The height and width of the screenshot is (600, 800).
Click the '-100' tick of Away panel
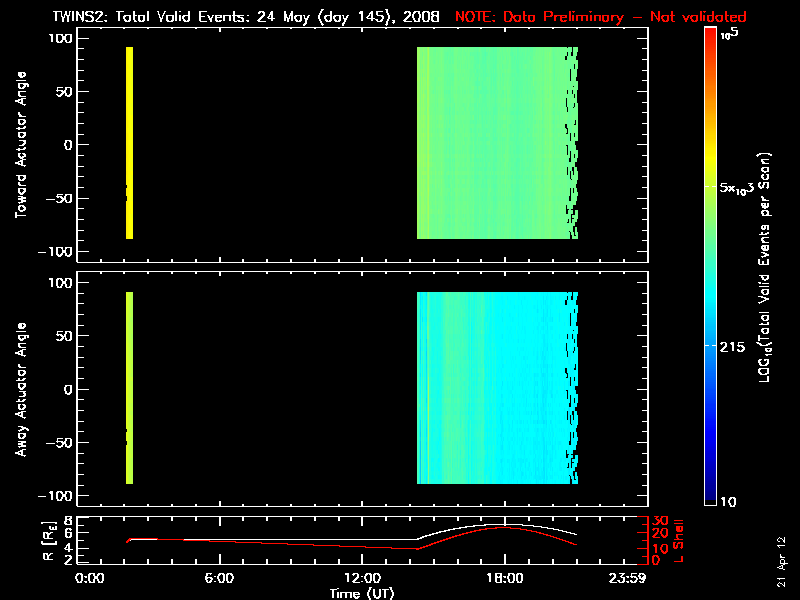(55, 496)
